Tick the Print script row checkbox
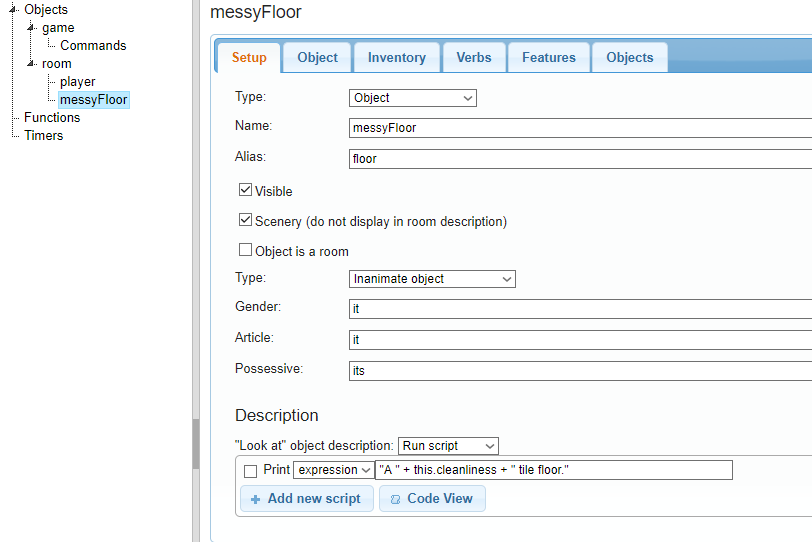This screenshot has width=812, height=542. 251,470
